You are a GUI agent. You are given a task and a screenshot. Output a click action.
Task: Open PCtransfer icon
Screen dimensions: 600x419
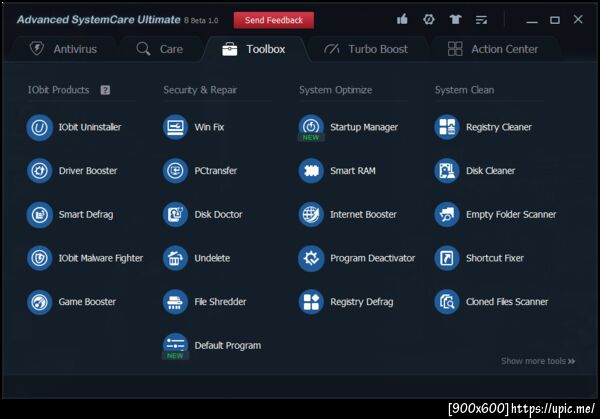(x=175, y=171)
